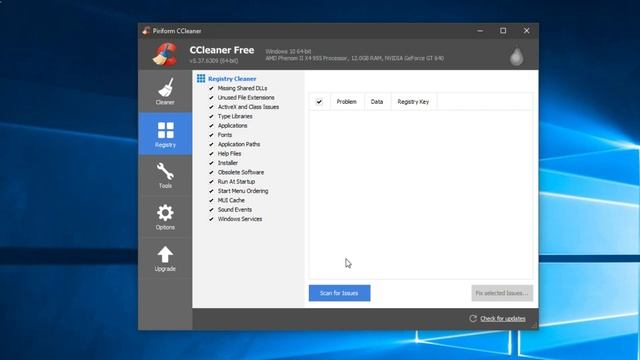Viewport: 640px width, 360px height.
Task: Uncheck Applications option
Action: [x=211, y=126]
